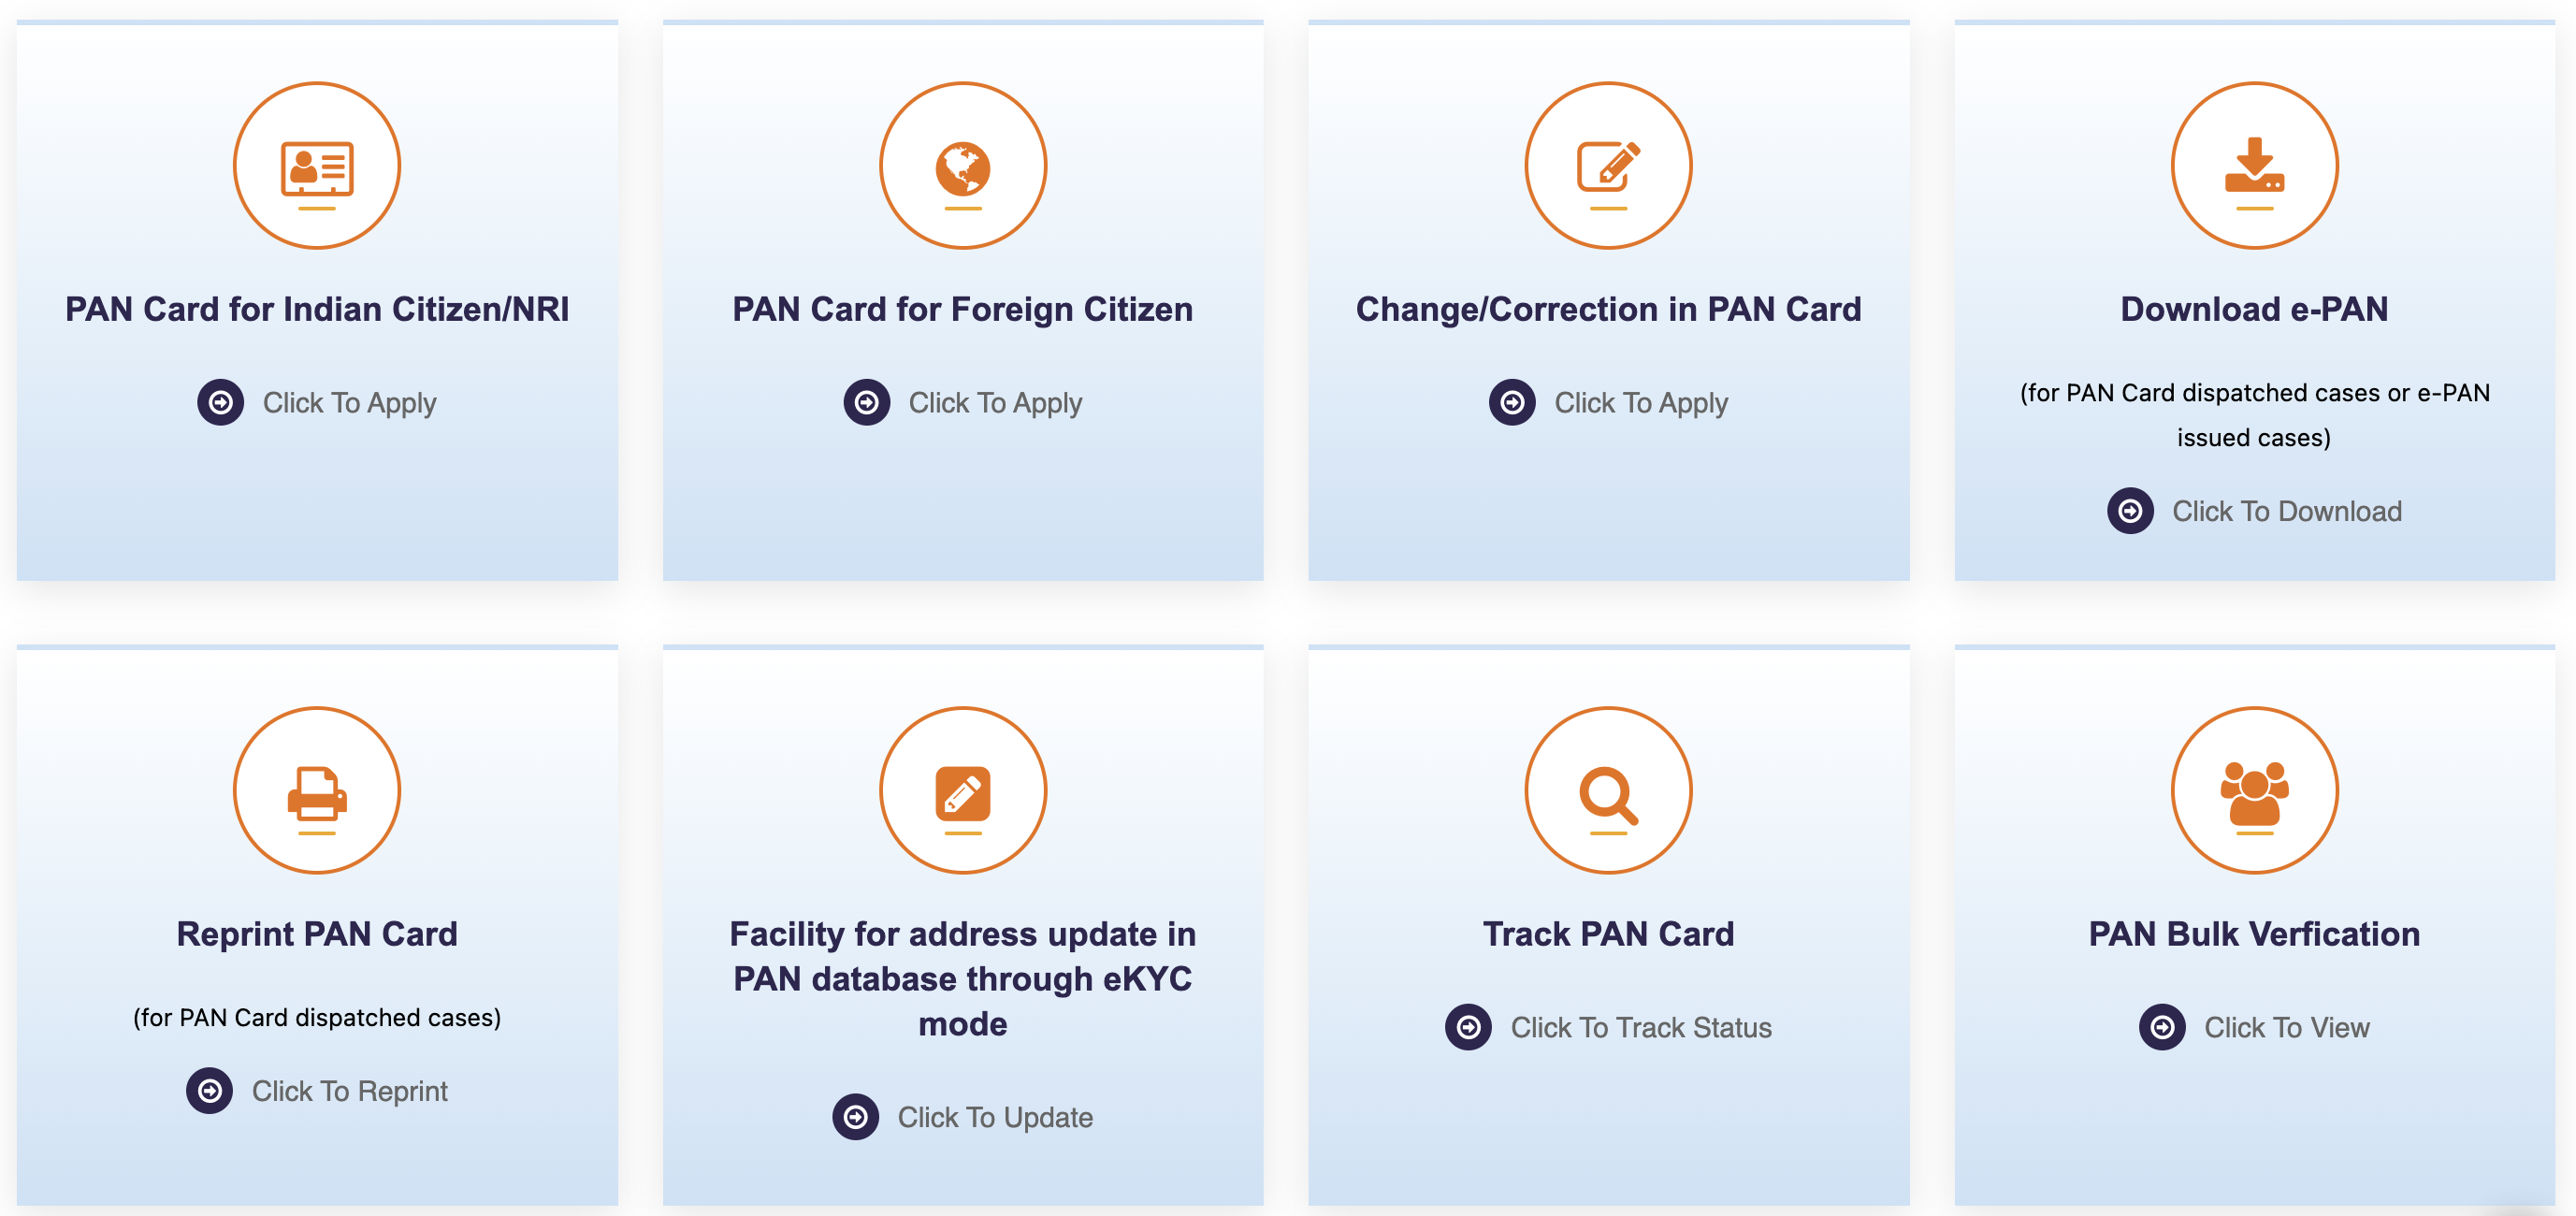Screen dimensions: 2576x1216
Task: Open Click To Apply for Change/Correction in PAN
Action: (x=1641, y=403)
